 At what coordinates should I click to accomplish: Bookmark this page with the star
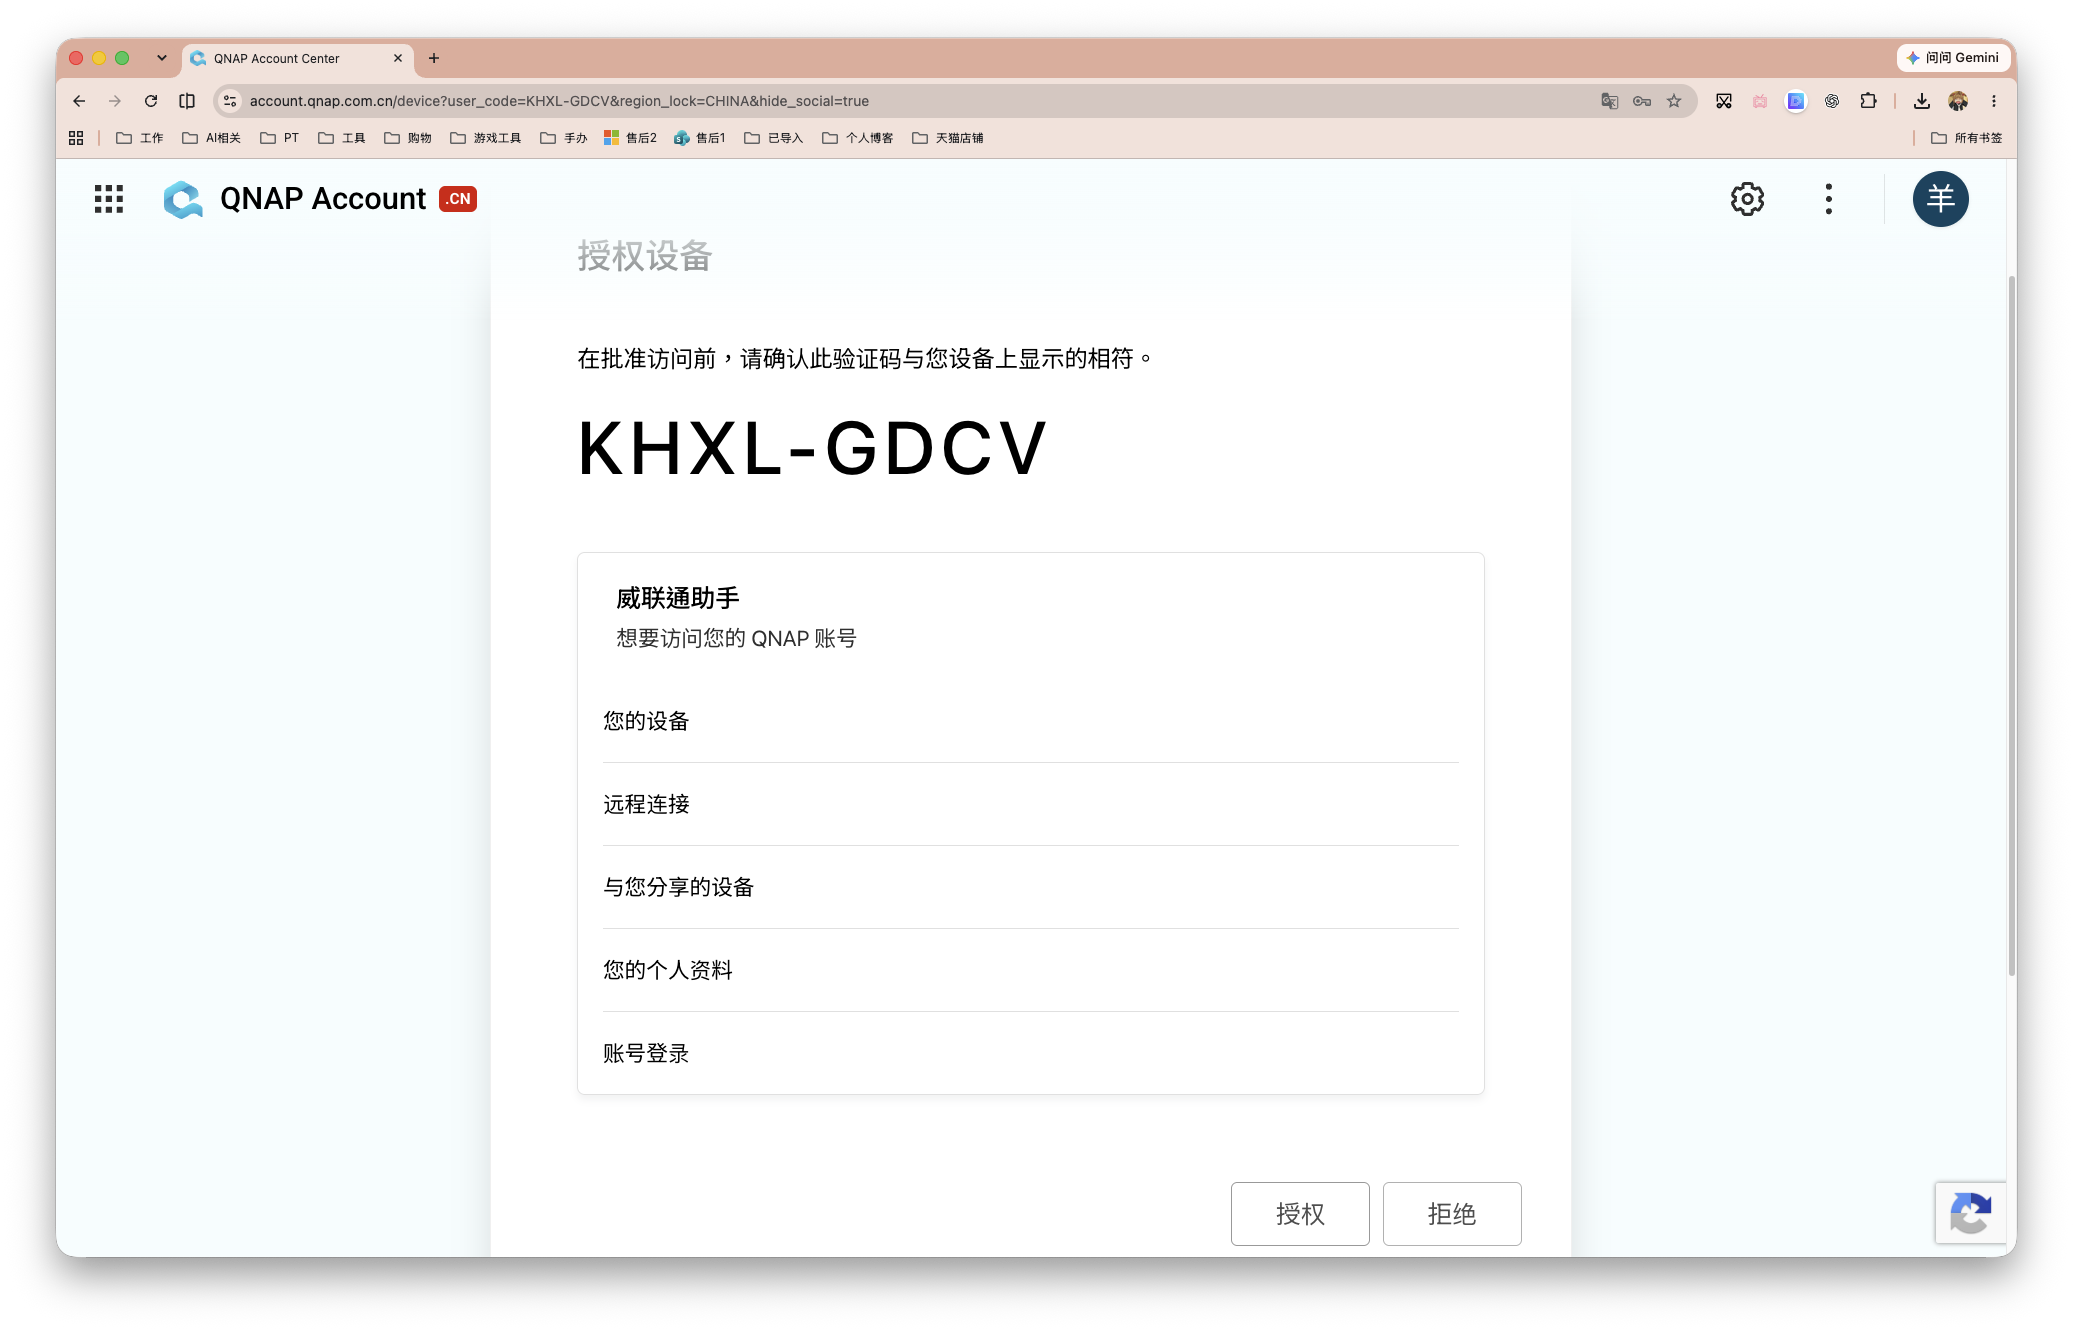coord(1674,101)
